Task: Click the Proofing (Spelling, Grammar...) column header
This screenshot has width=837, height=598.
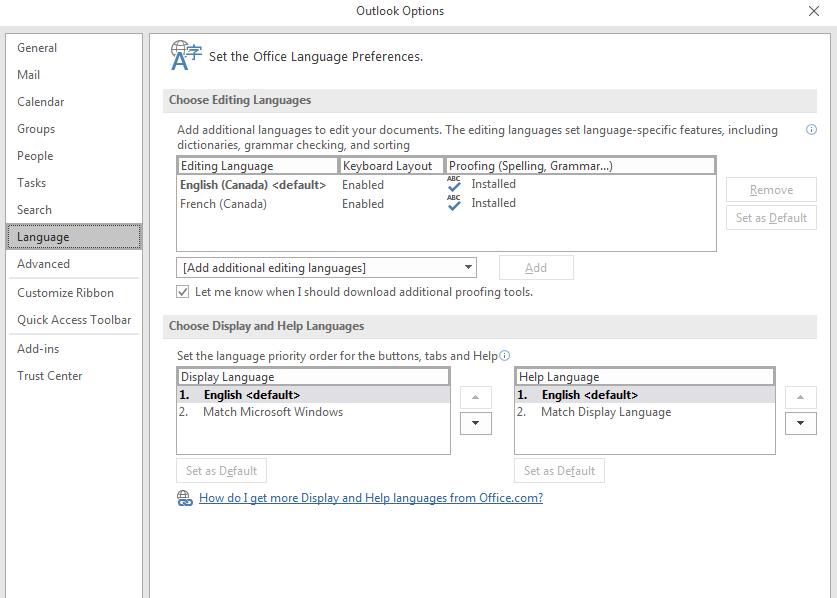Action: click(580, 166)
